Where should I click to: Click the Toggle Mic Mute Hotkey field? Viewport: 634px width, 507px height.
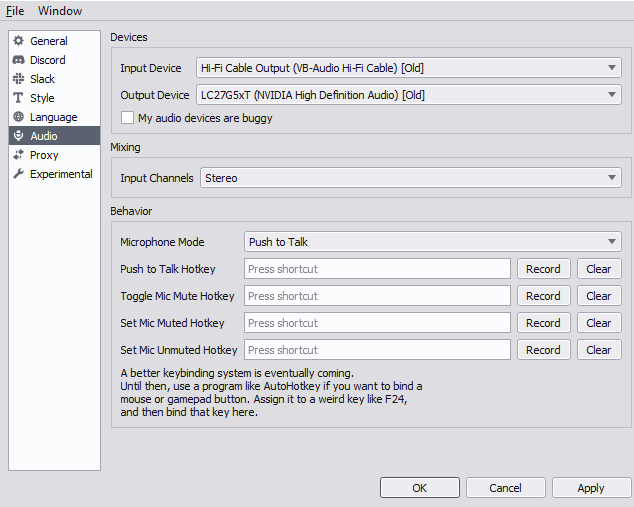point(377,296)
